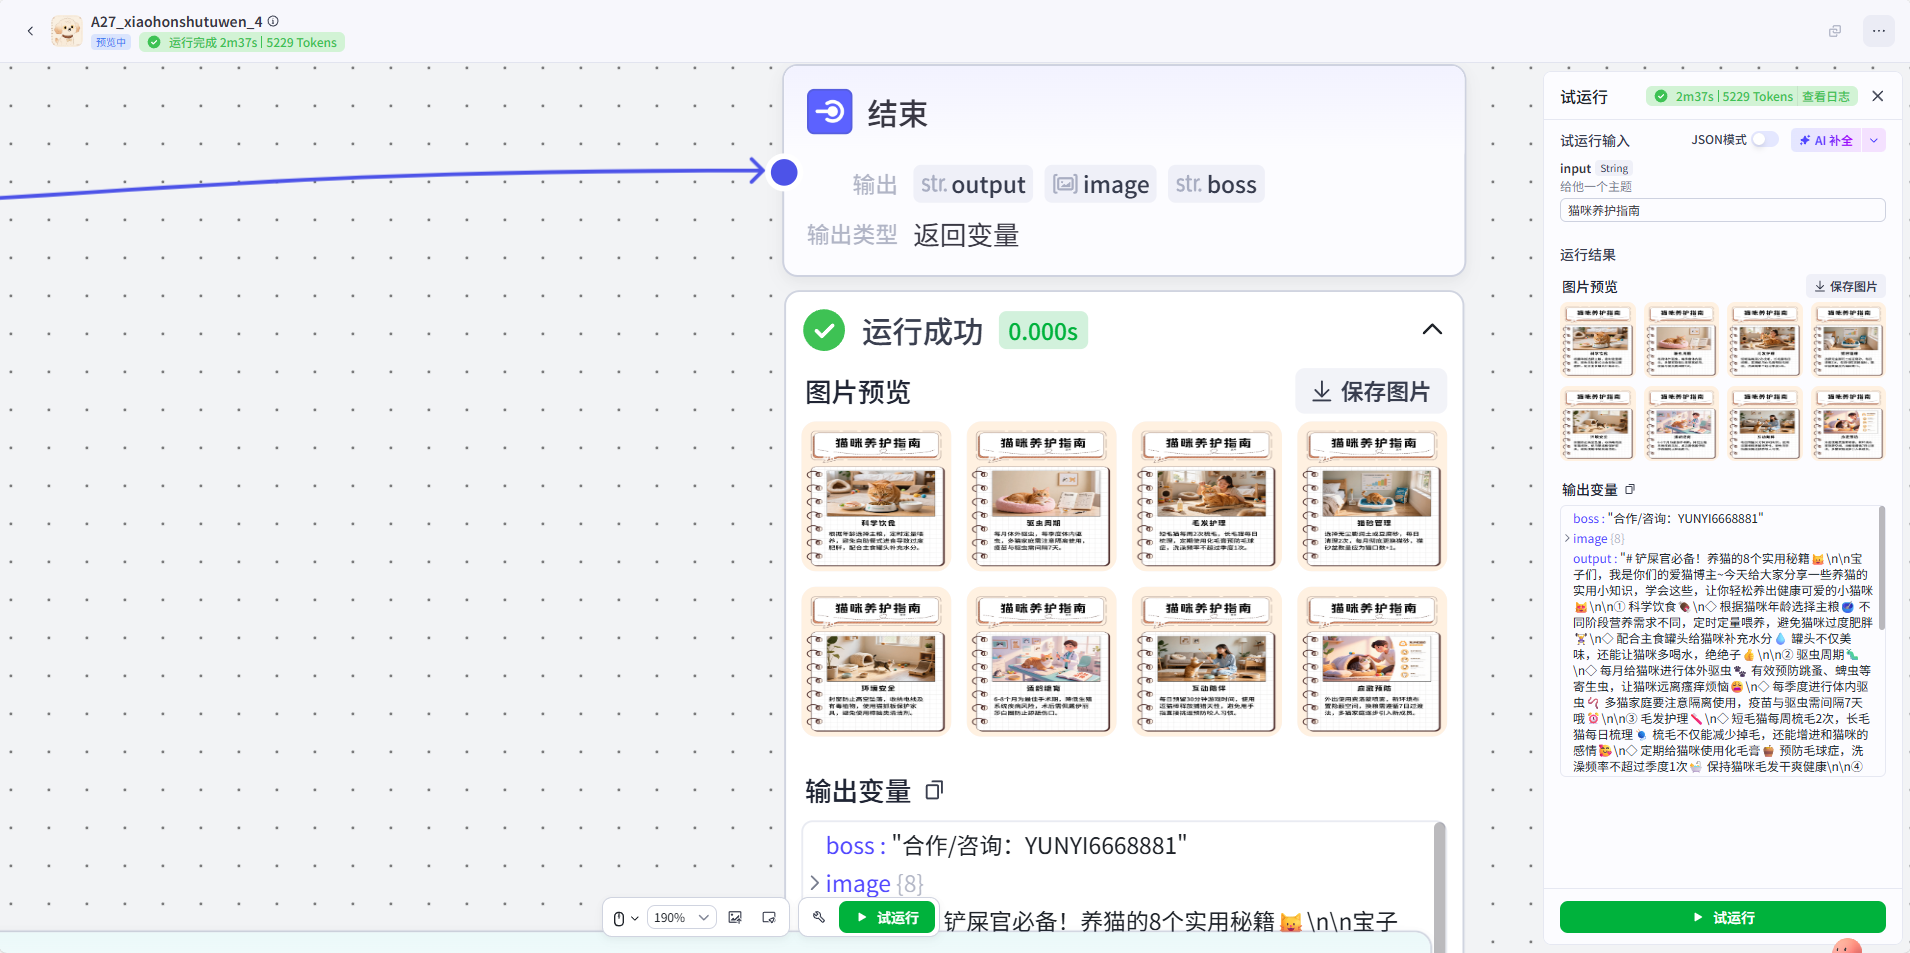Click 保存图片 in the node result panel
The height and width of the screenshot is (953, 1910).
(1371, 391)
